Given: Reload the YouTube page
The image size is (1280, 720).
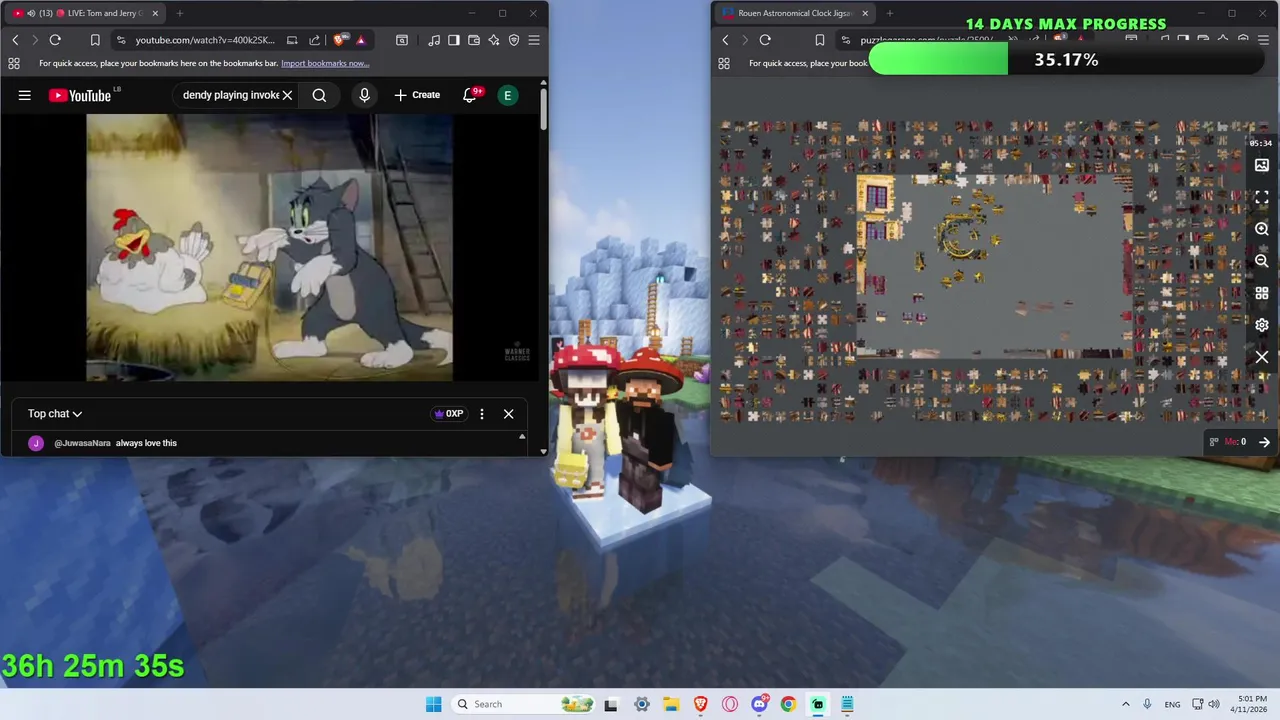Looking at the screenshot, I should (x=55, y=40).
